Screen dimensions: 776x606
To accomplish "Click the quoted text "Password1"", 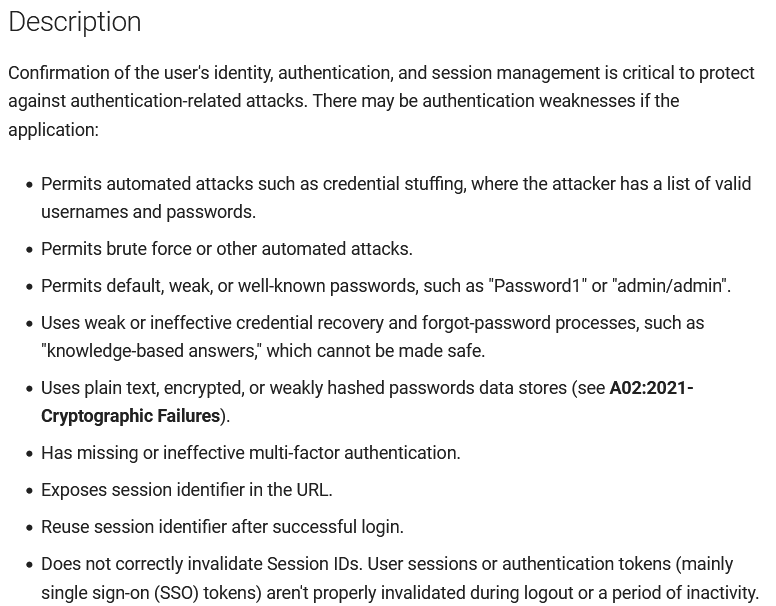I will pyautogui.click(x=536, y=286).
